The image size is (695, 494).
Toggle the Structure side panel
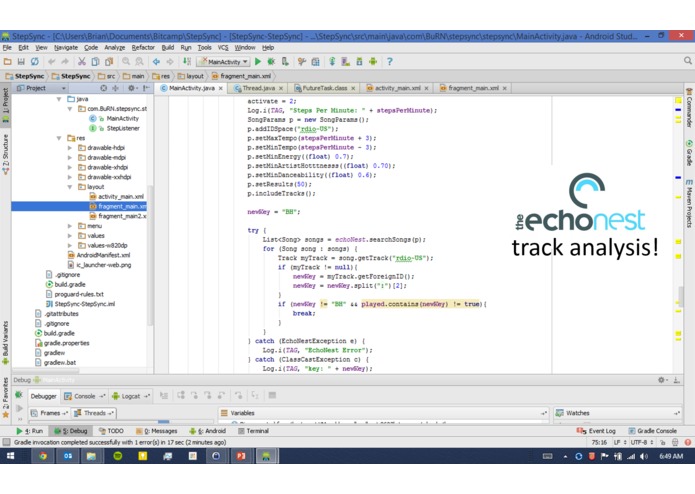pos(5,154)
